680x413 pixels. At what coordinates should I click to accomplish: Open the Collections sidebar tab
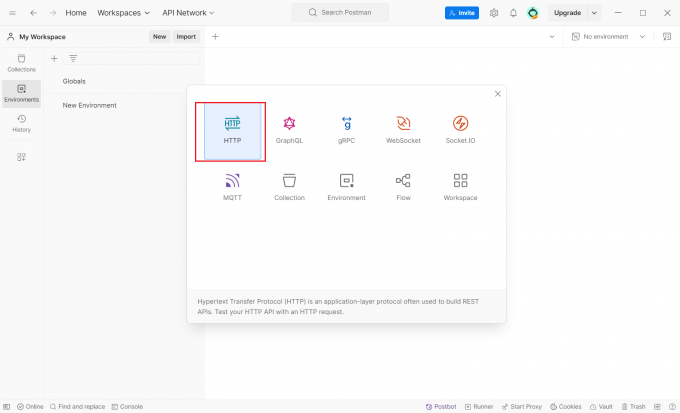click(21, 63)
